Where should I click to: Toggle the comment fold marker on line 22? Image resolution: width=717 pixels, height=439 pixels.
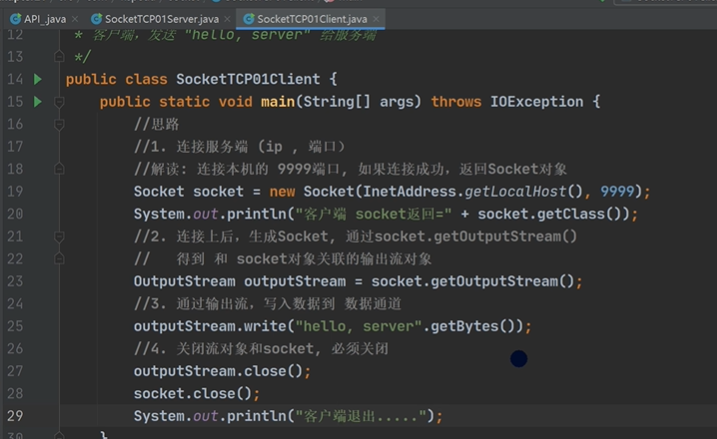coord(59,259)
